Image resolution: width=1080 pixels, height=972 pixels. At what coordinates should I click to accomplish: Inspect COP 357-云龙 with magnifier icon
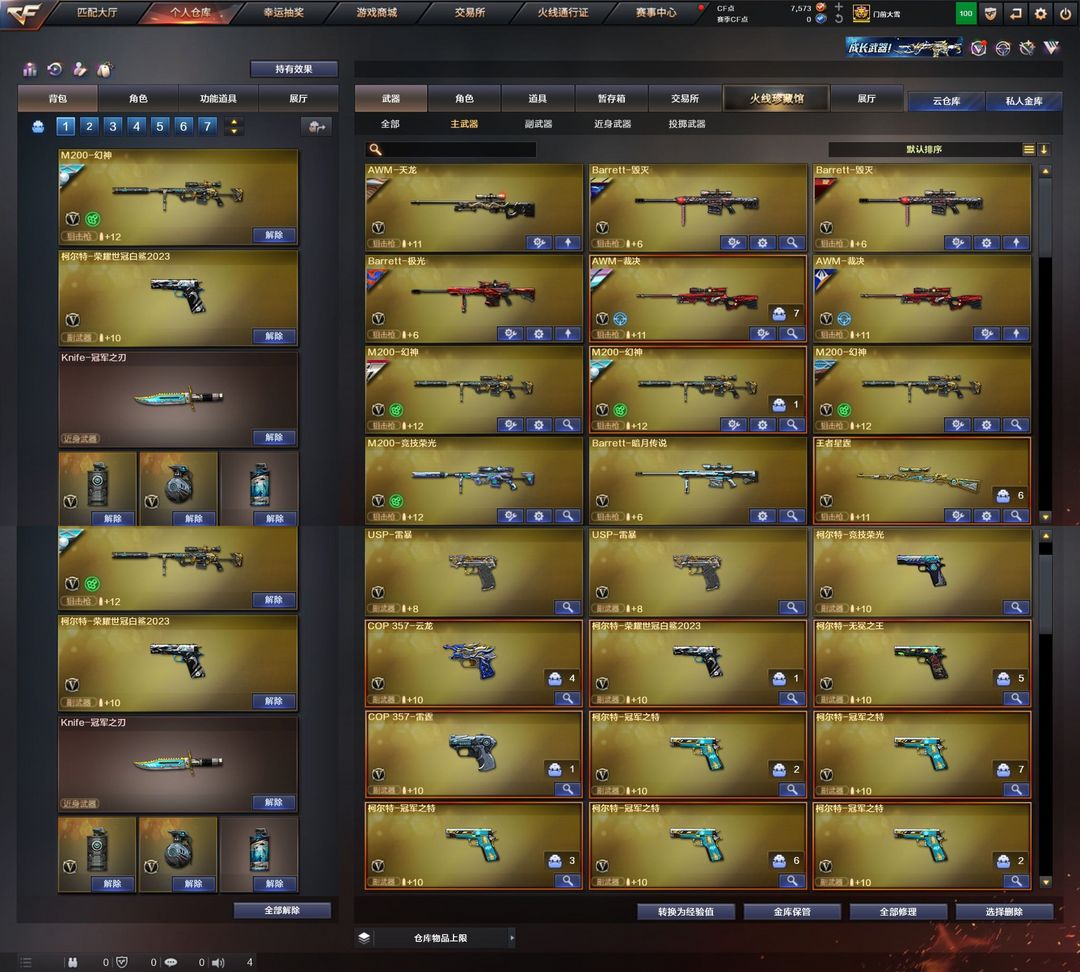click(568, 698)
